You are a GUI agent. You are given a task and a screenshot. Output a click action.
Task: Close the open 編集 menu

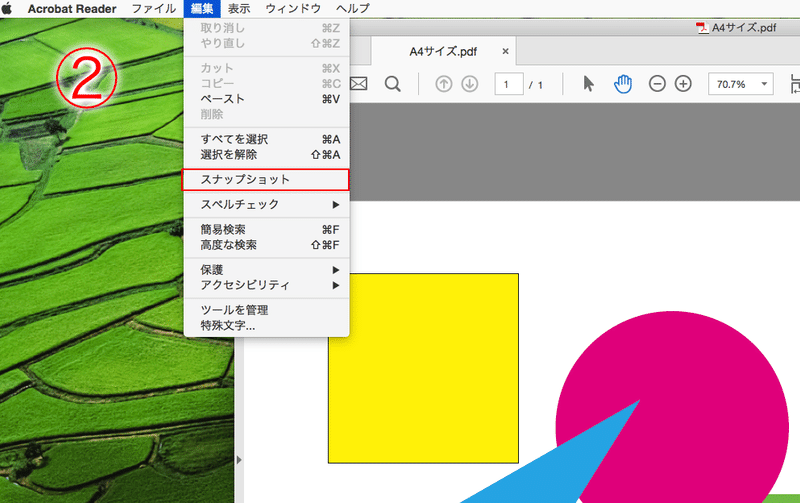click(x=202, y=9)
